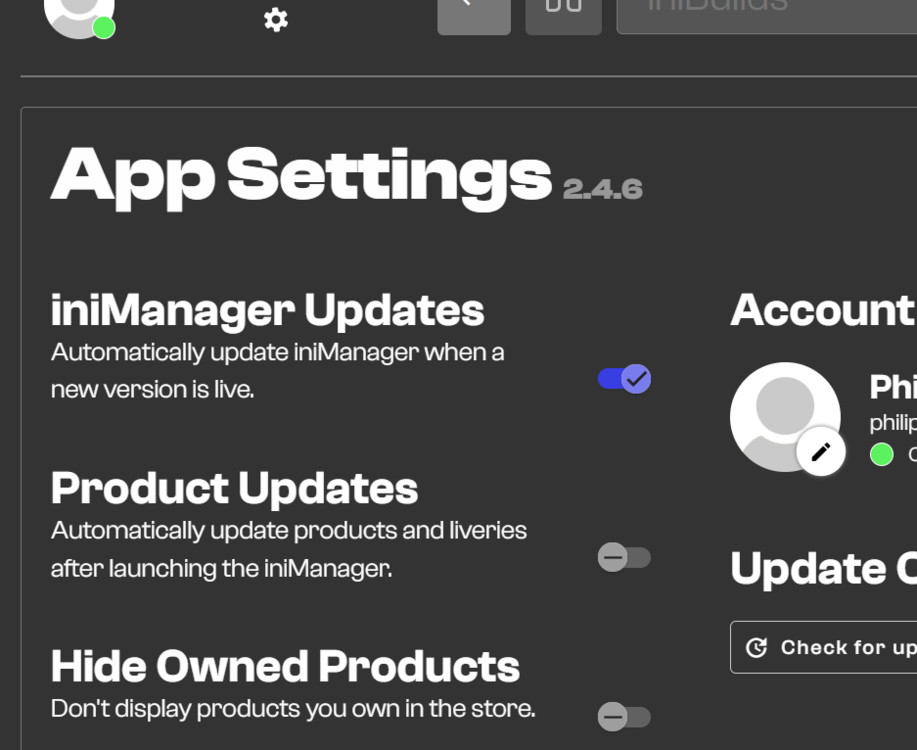
Task: Open the settings gear icon
Action: coord(276,20)
